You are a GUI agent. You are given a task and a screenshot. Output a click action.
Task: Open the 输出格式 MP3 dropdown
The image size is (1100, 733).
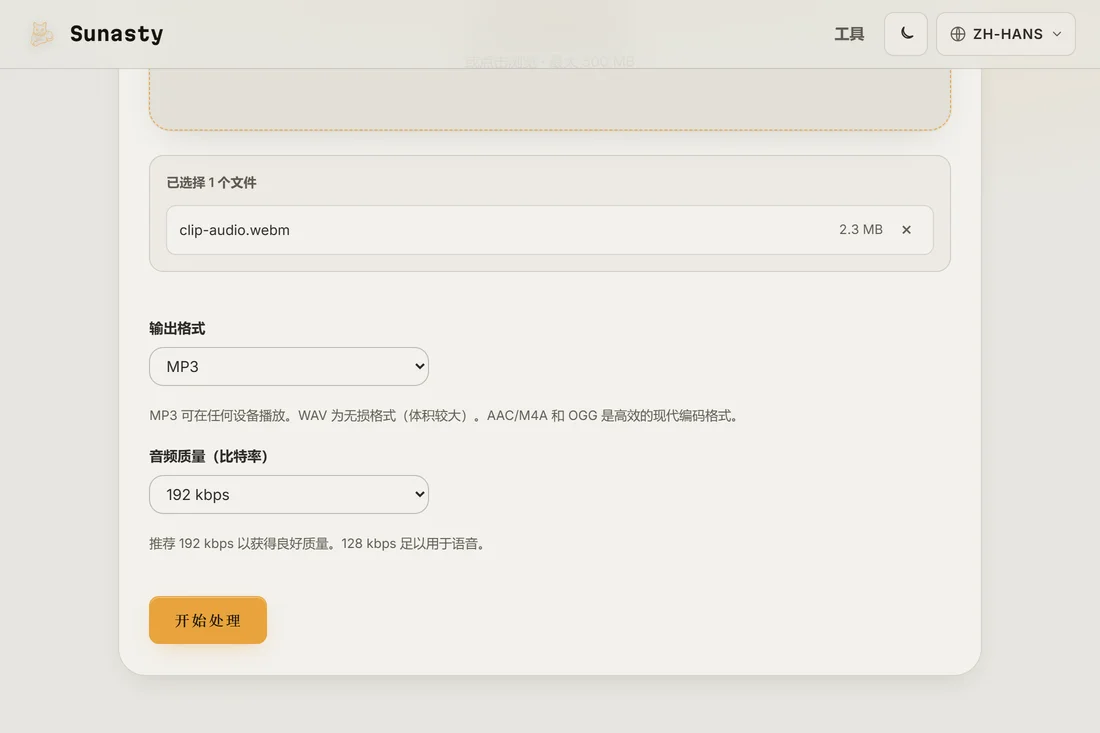tap(289, 366)
